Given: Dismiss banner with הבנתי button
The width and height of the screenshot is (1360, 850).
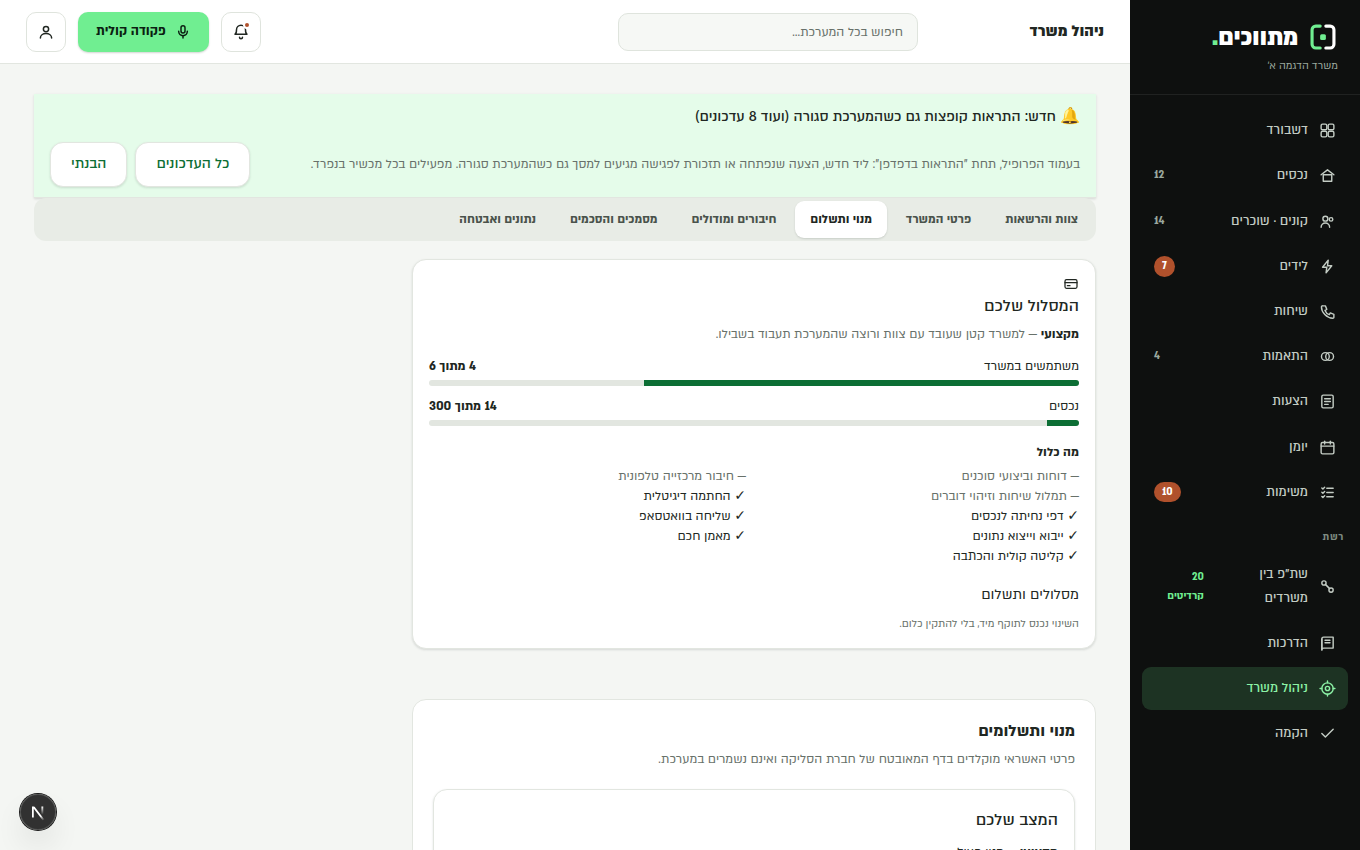Looking at the screenshot, I should (89, 164).
